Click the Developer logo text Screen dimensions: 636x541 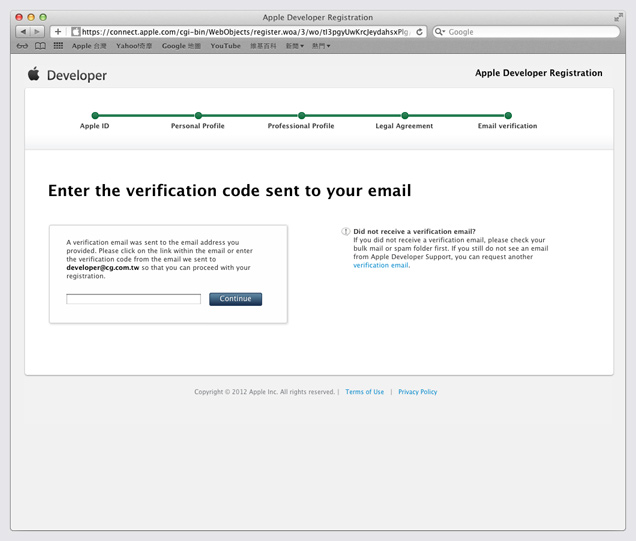point(77,75)
